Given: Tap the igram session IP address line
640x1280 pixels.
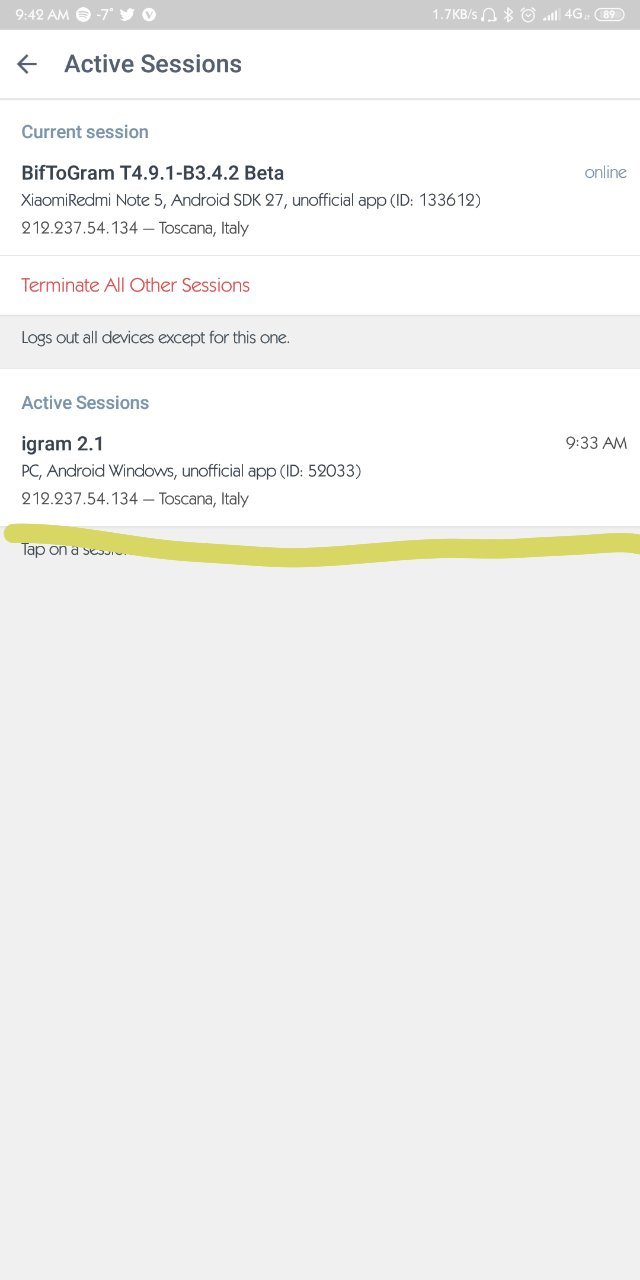Looking at the screenshot, I should pos(135,498).
